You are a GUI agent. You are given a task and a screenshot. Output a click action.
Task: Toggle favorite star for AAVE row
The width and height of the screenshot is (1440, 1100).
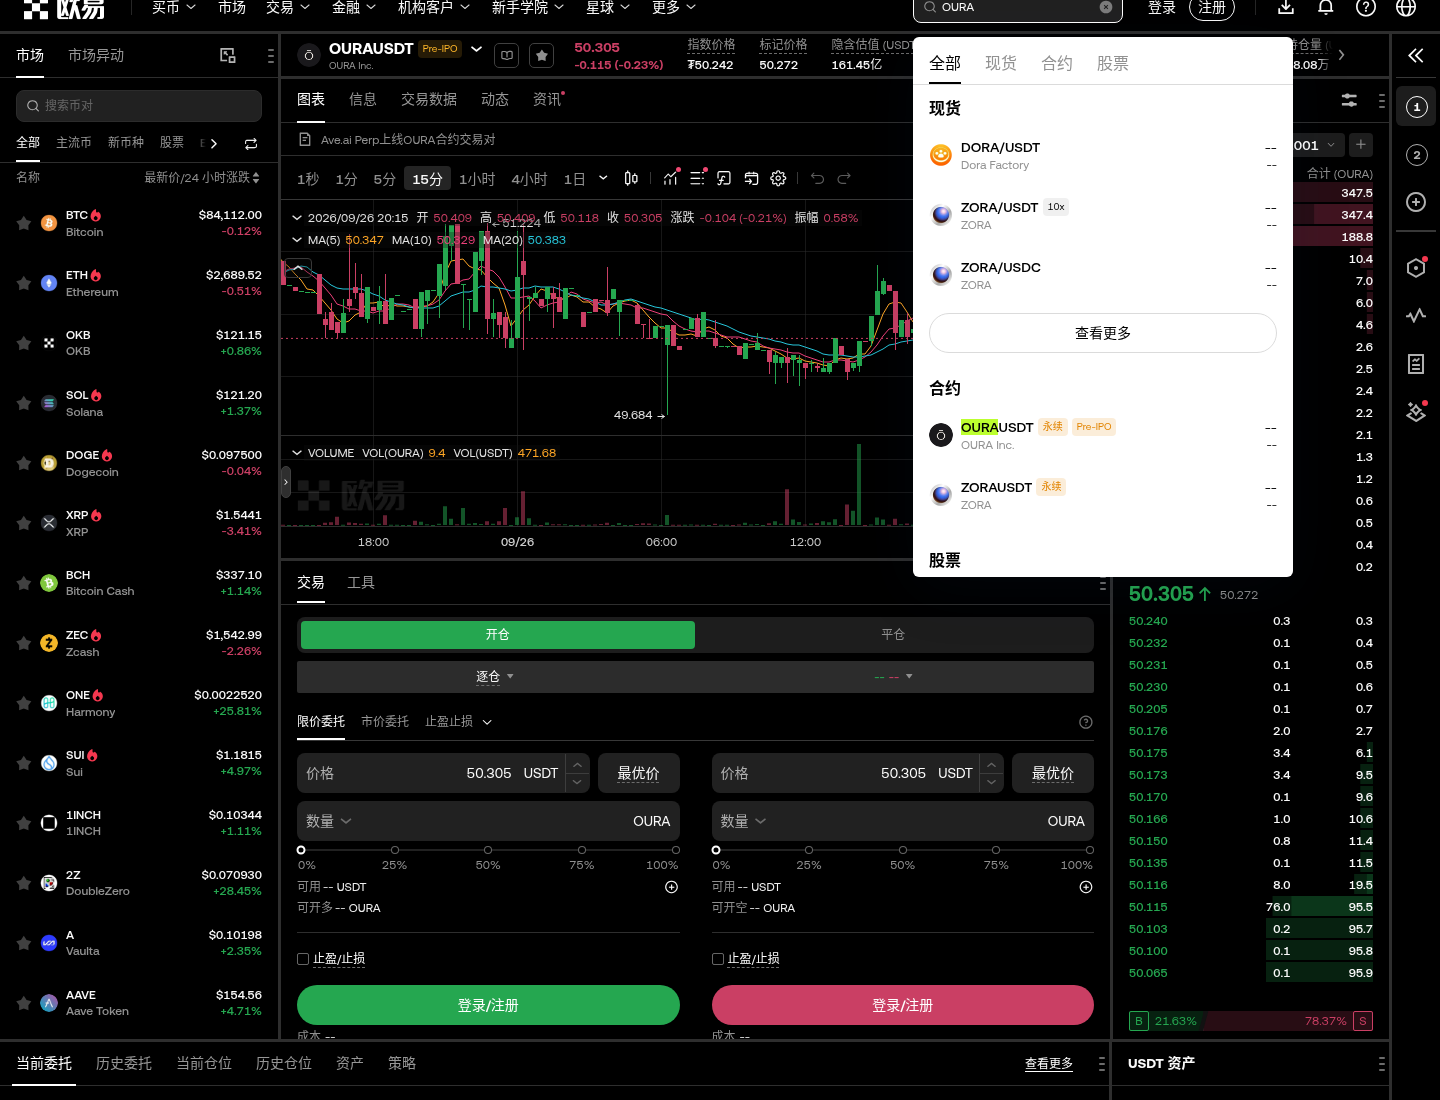click(x=23, y=1003)
